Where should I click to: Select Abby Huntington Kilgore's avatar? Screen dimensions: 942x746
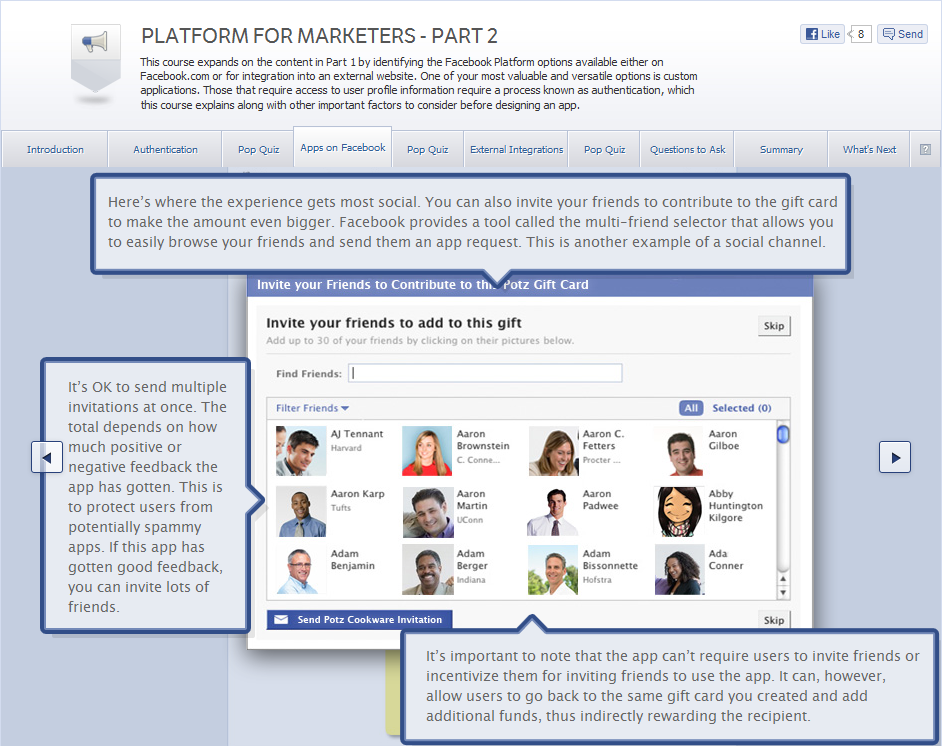click(679, 511)
